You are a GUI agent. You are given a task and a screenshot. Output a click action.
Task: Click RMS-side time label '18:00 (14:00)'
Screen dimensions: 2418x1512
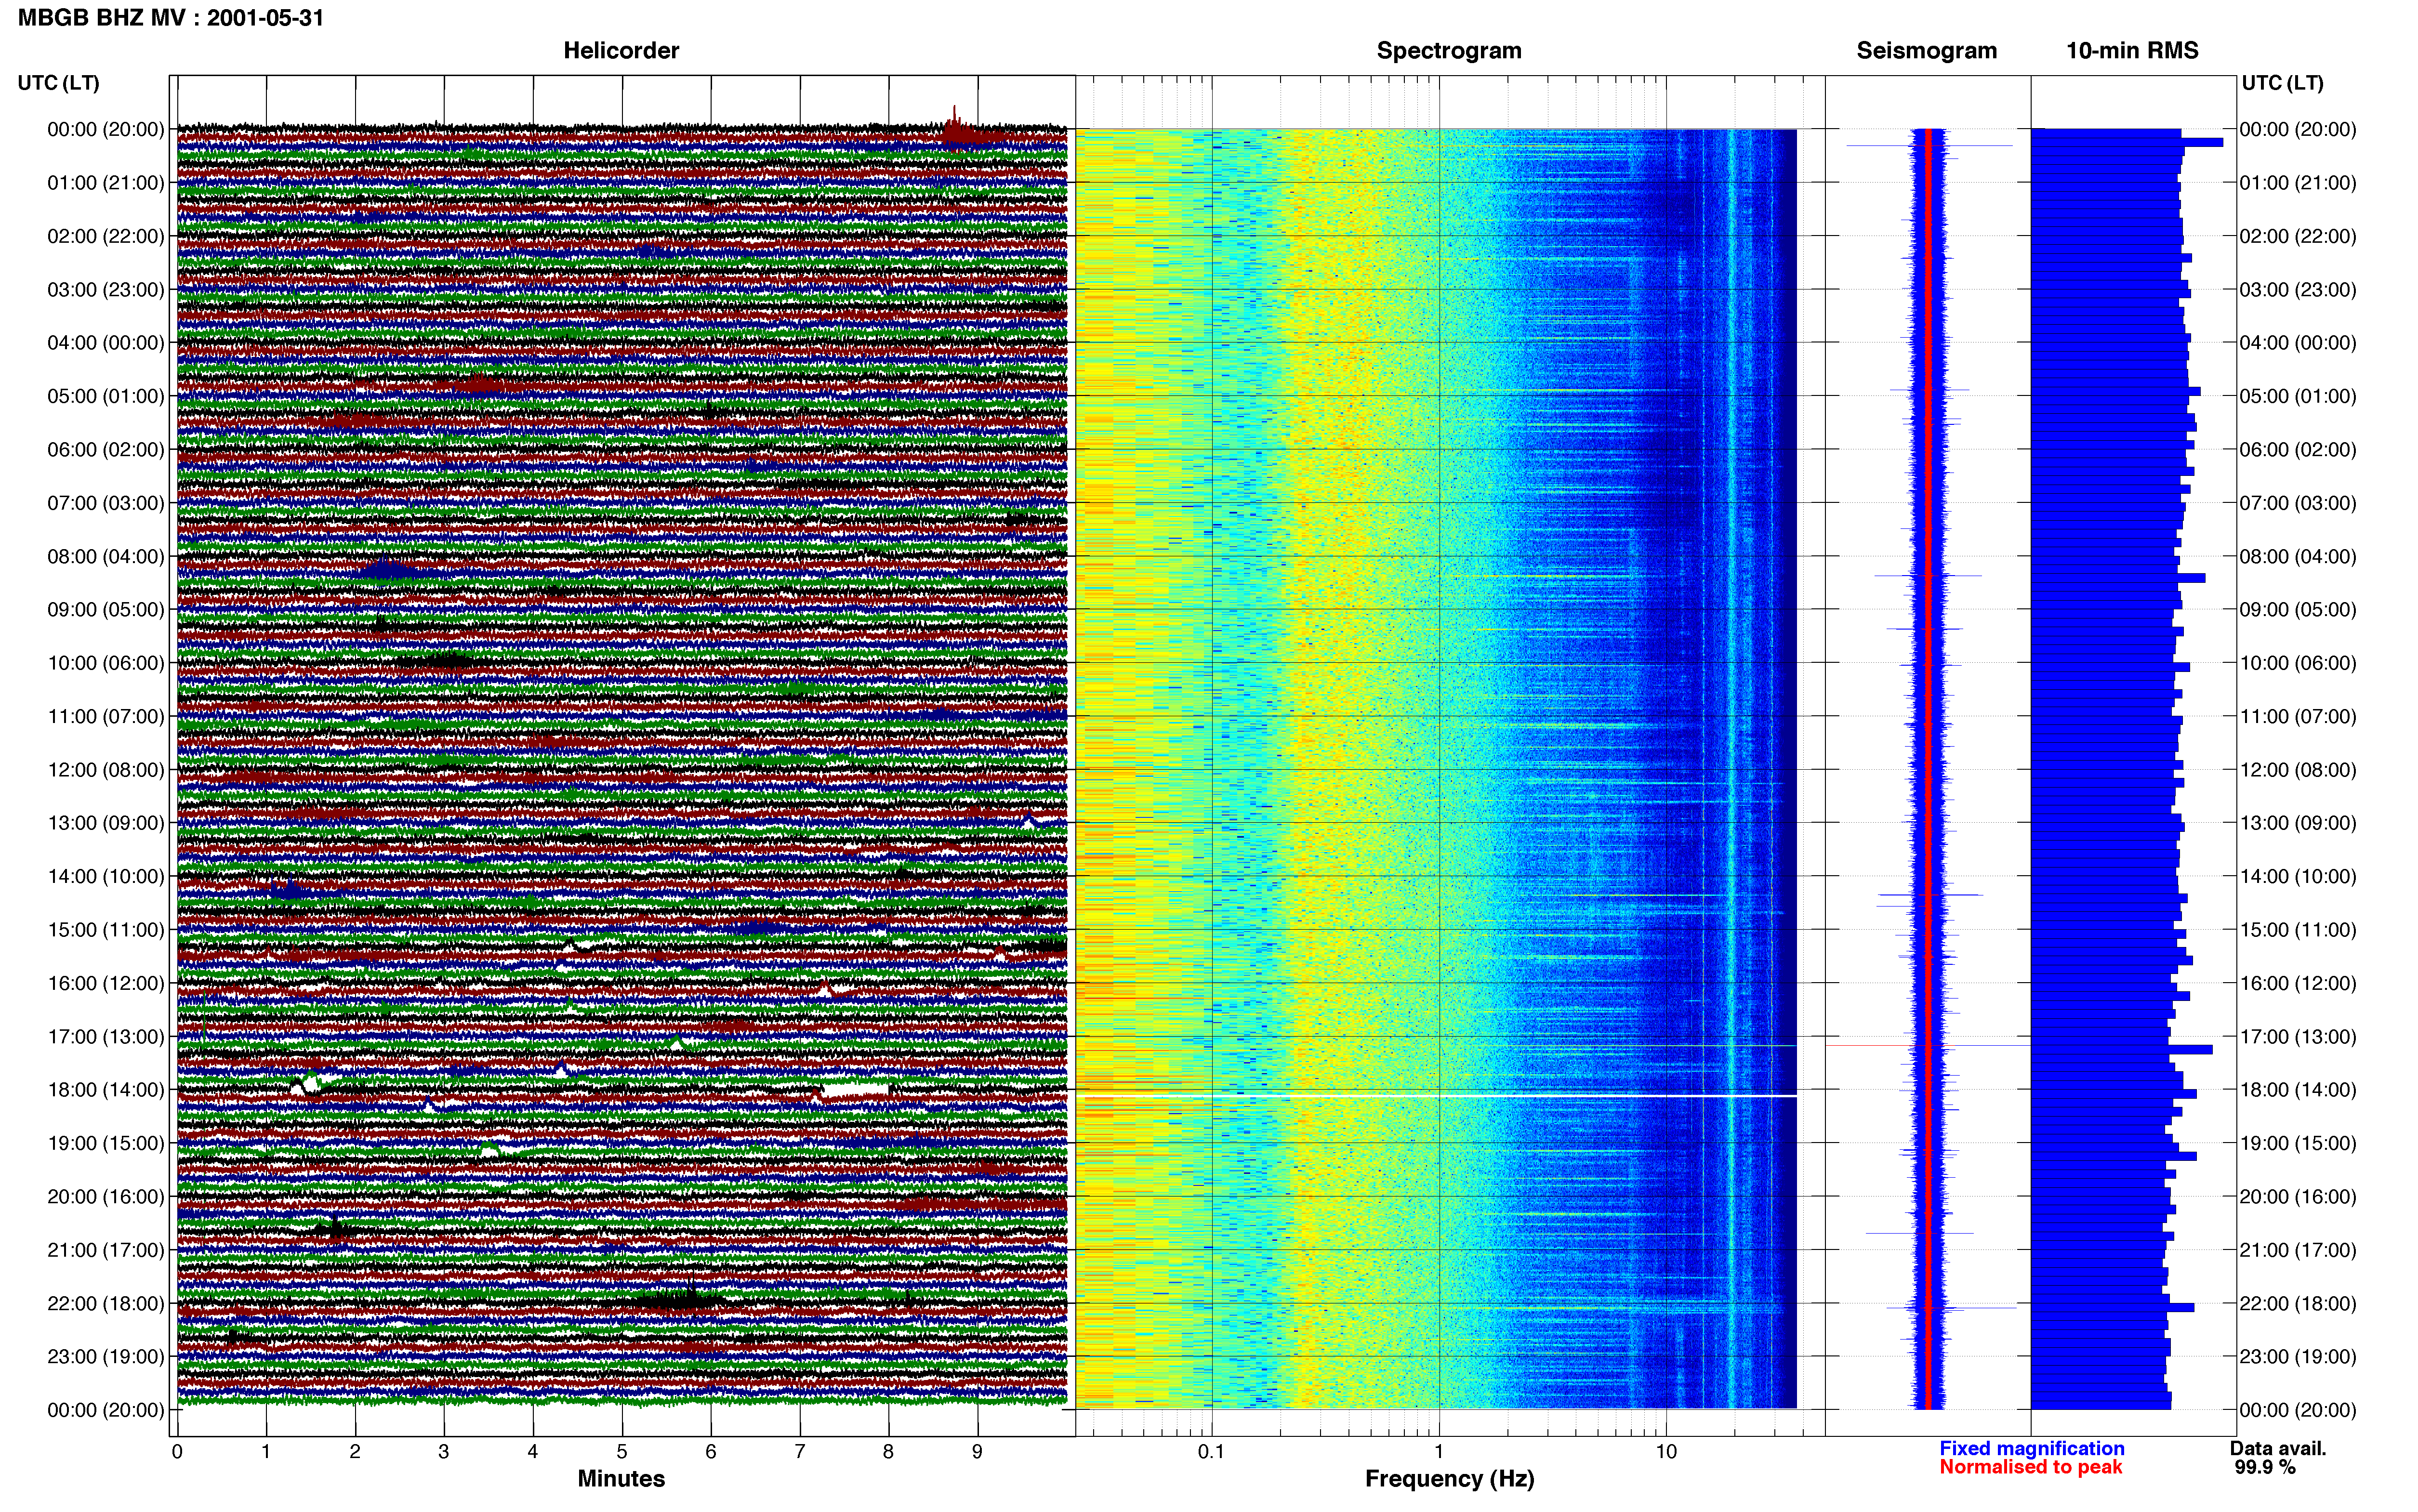click(2298, 1090)
